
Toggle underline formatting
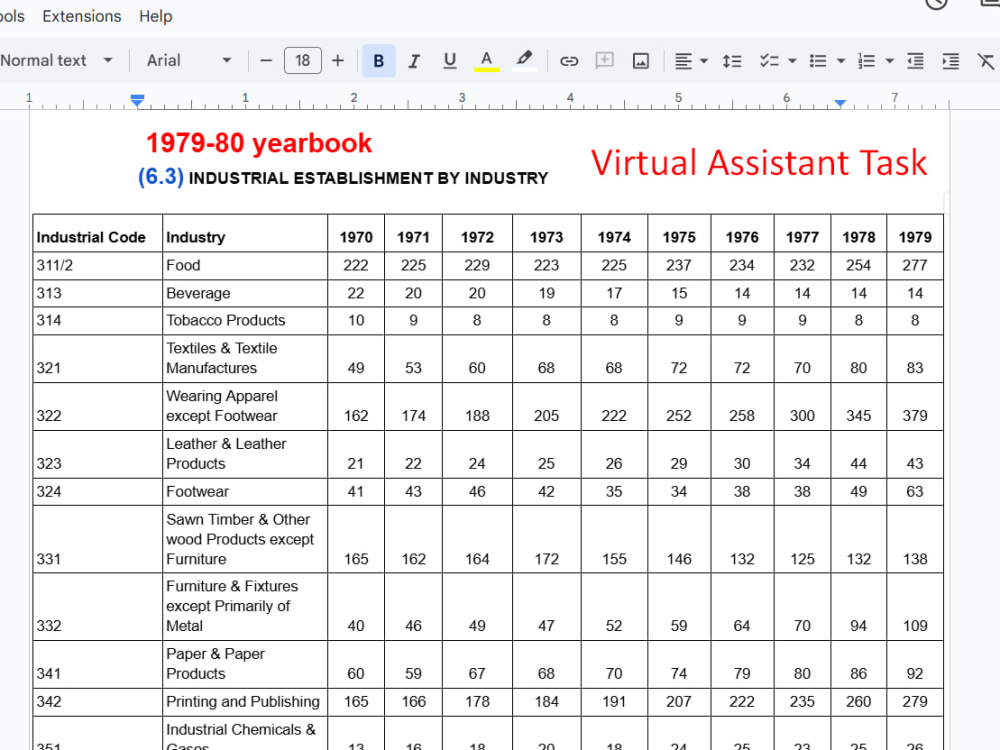click(450, 61)
